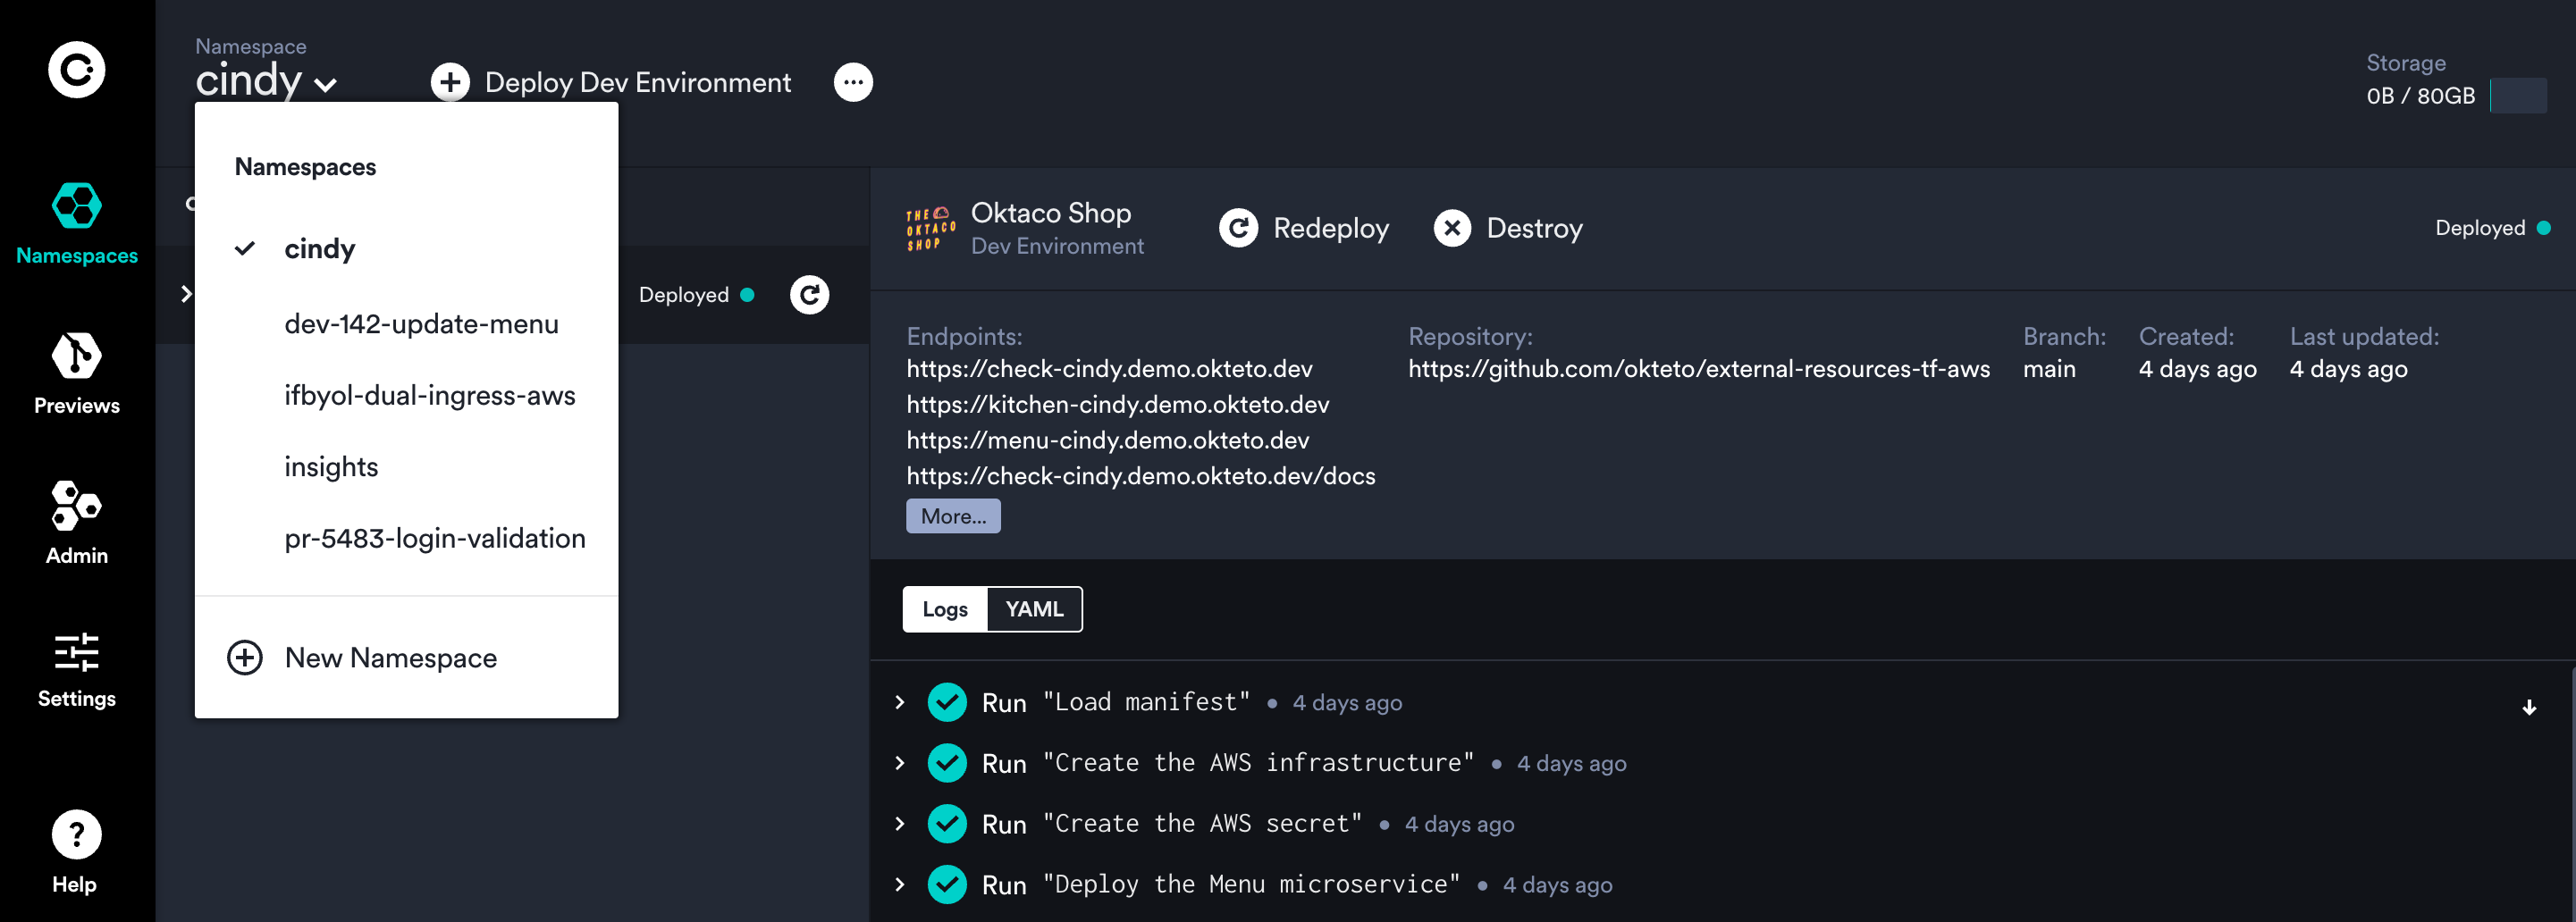
Task: Open the Namespaces section from the sidebar
Action: (76, 222)
